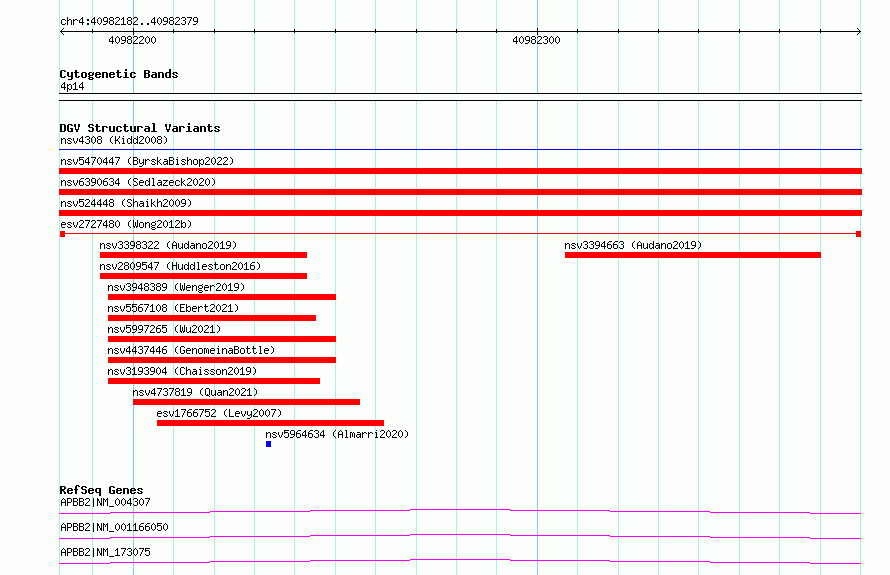Viewport: 890px width, 575px height.
Task: Click the nsv2809547 red variant bar
Action: [203, 276]
